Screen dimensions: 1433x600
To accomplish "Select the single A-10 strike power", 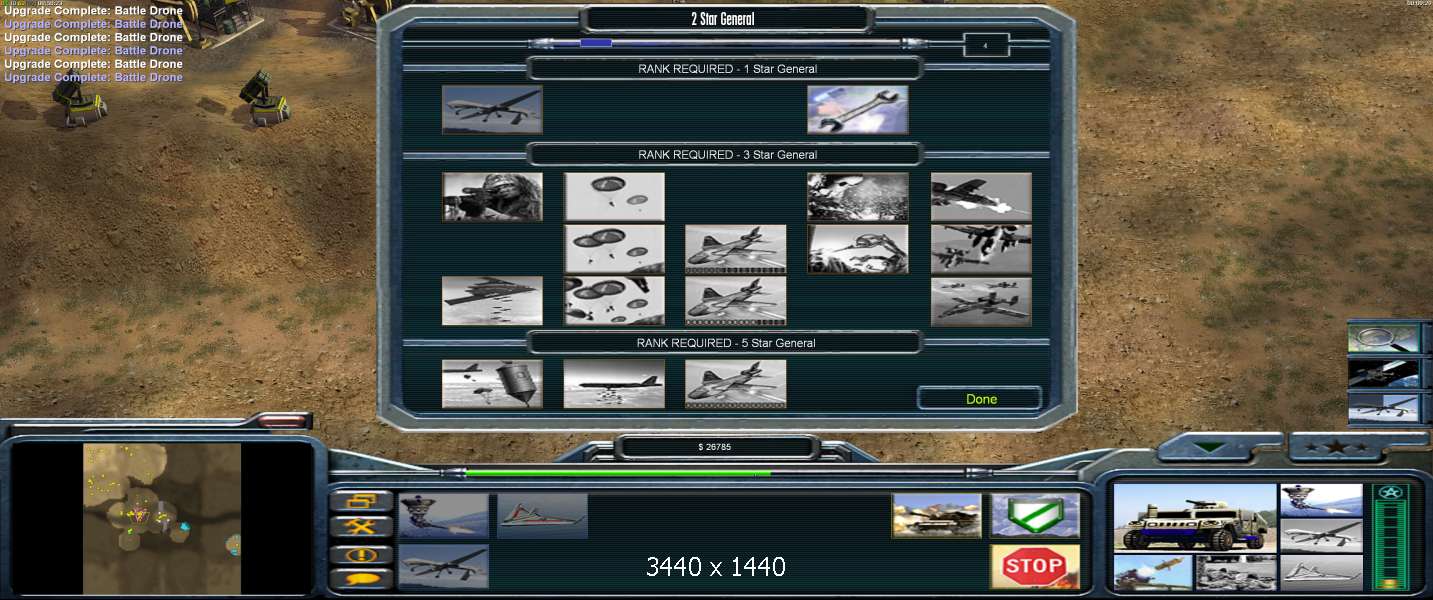I will [981, 197].
